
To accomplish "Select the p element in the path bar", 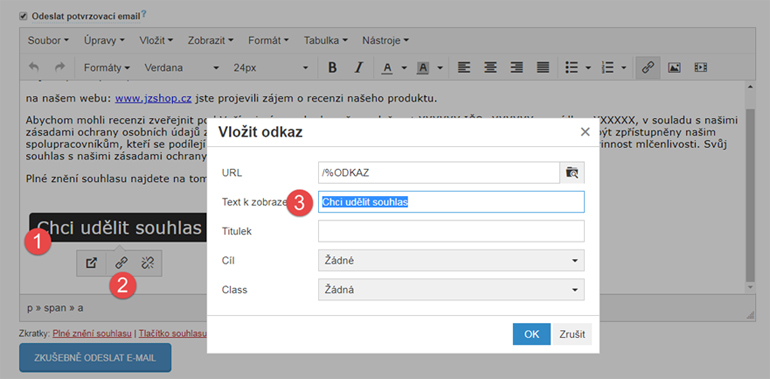I will click(x=29, y=308).
